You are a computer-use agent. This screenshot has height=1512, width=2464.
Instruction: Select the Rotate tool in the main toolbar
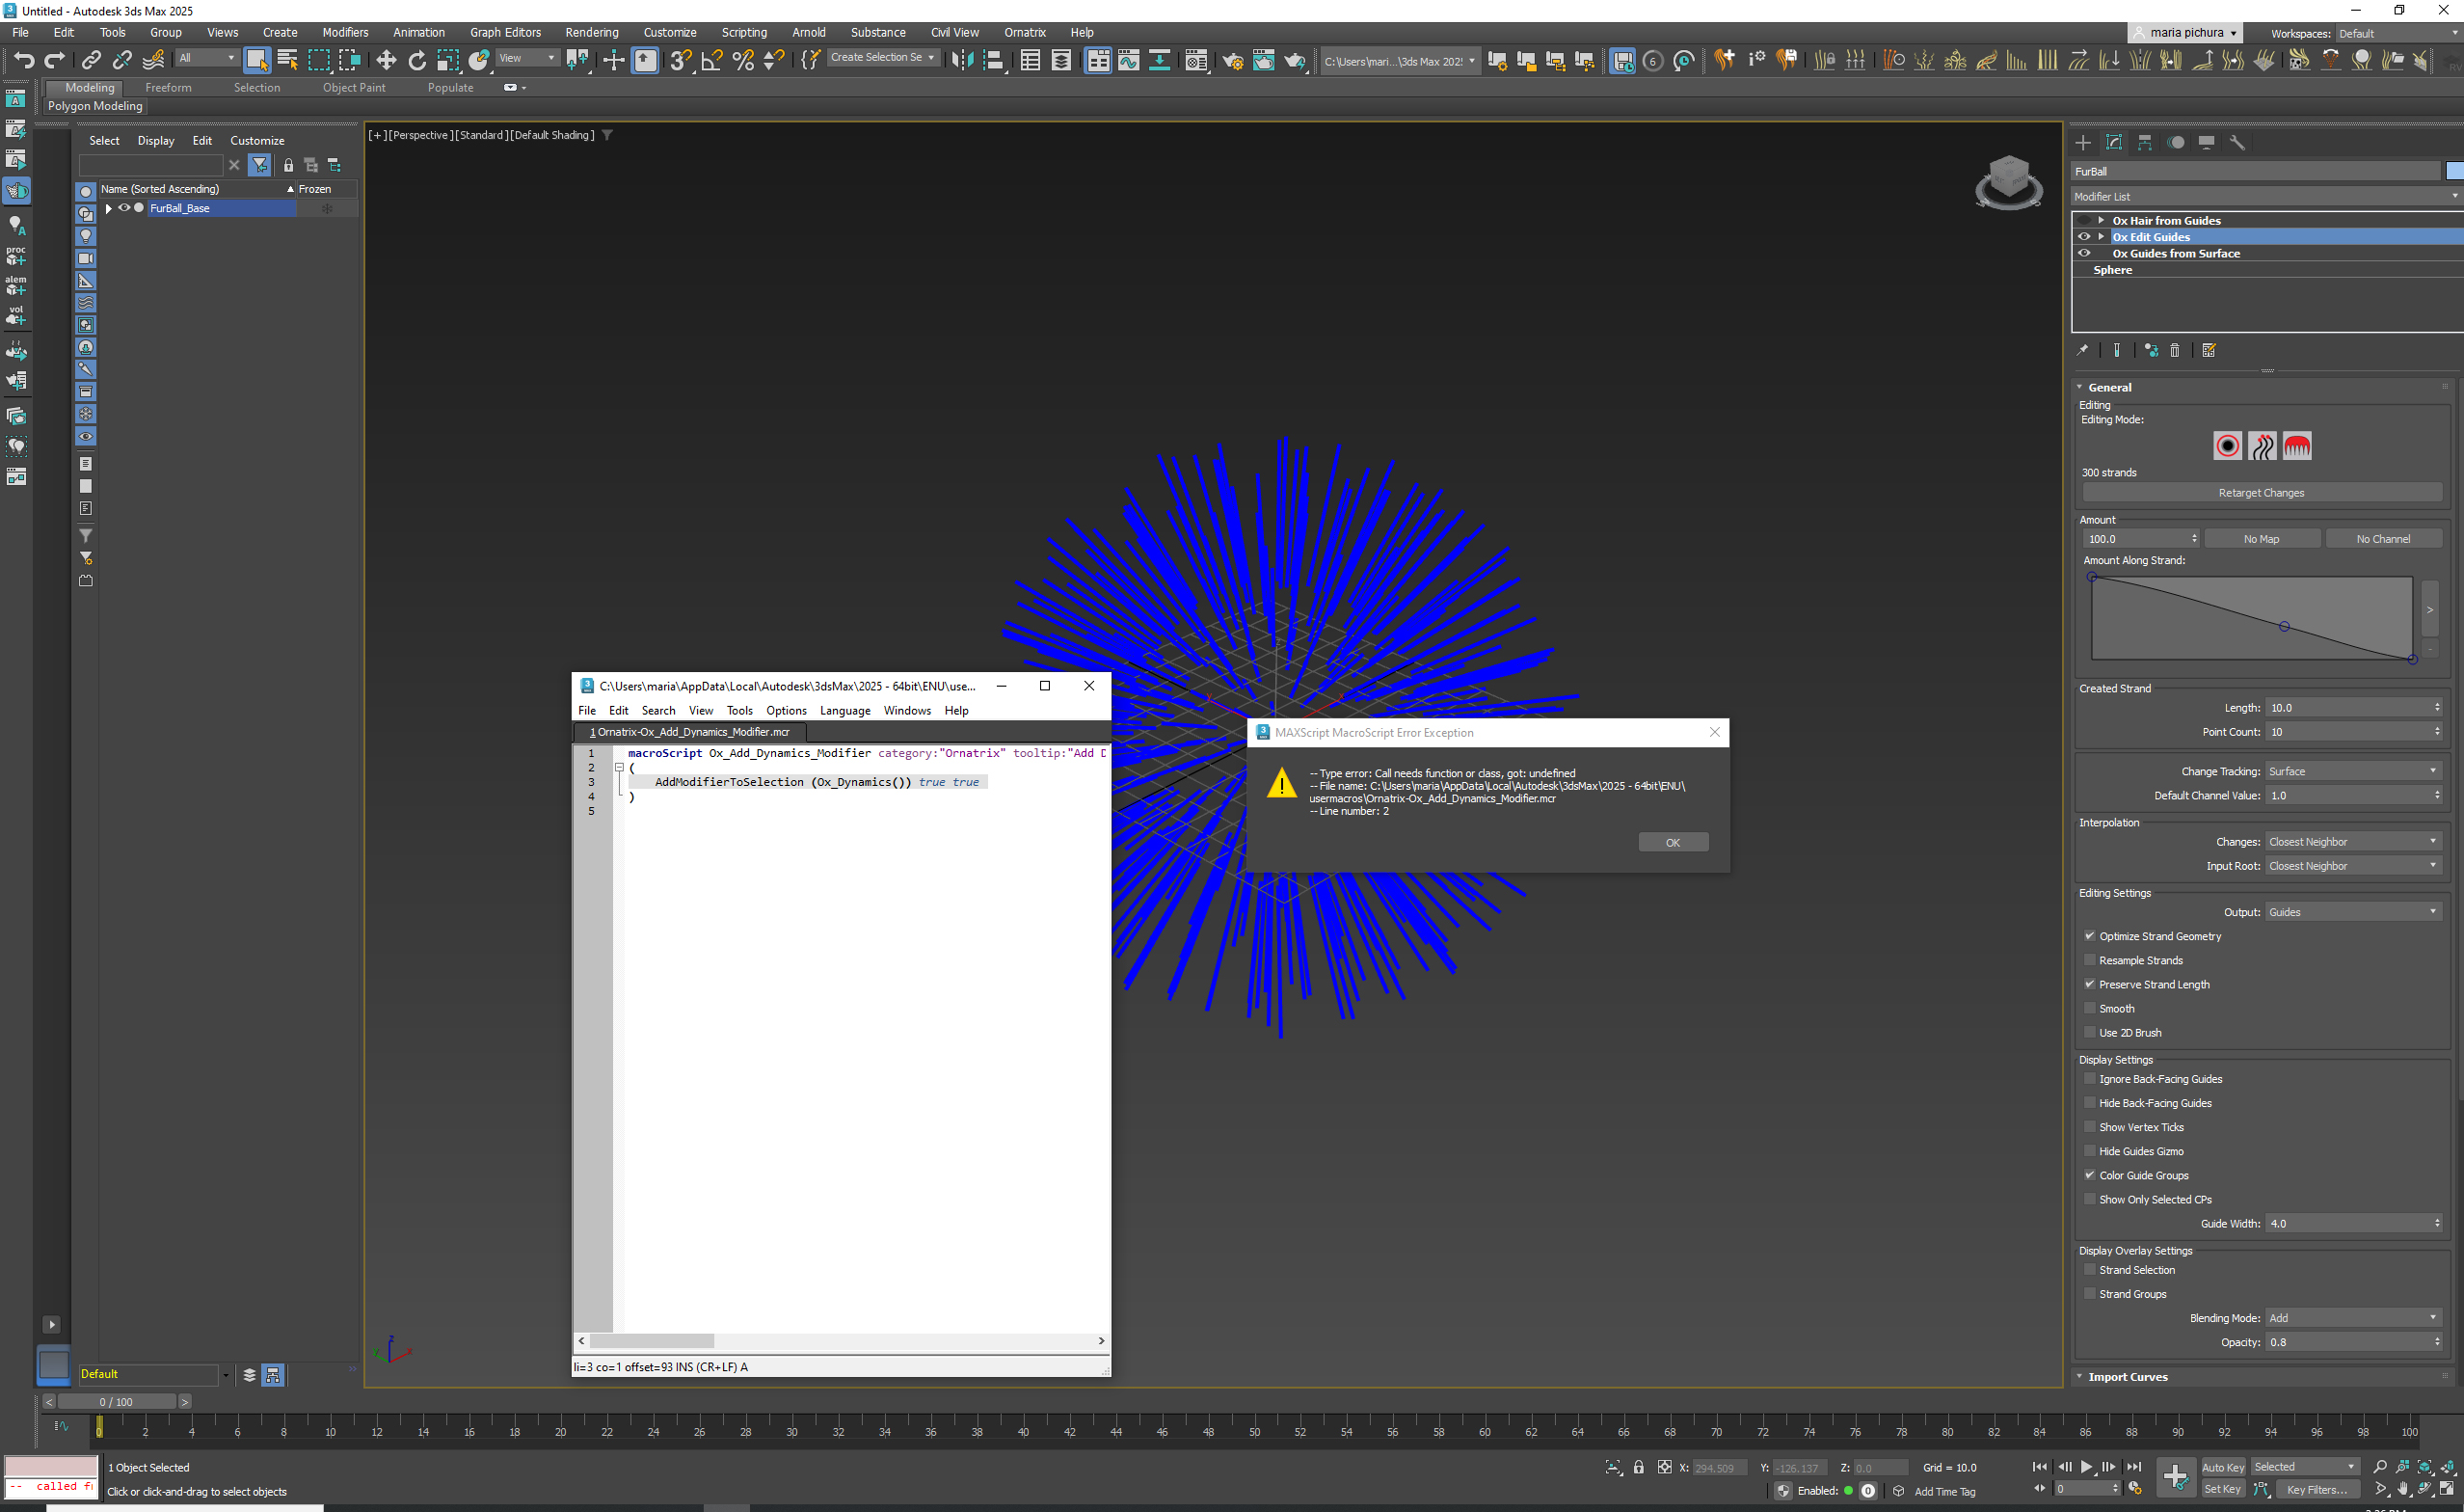pyautogui.click(x=417, y=61)
